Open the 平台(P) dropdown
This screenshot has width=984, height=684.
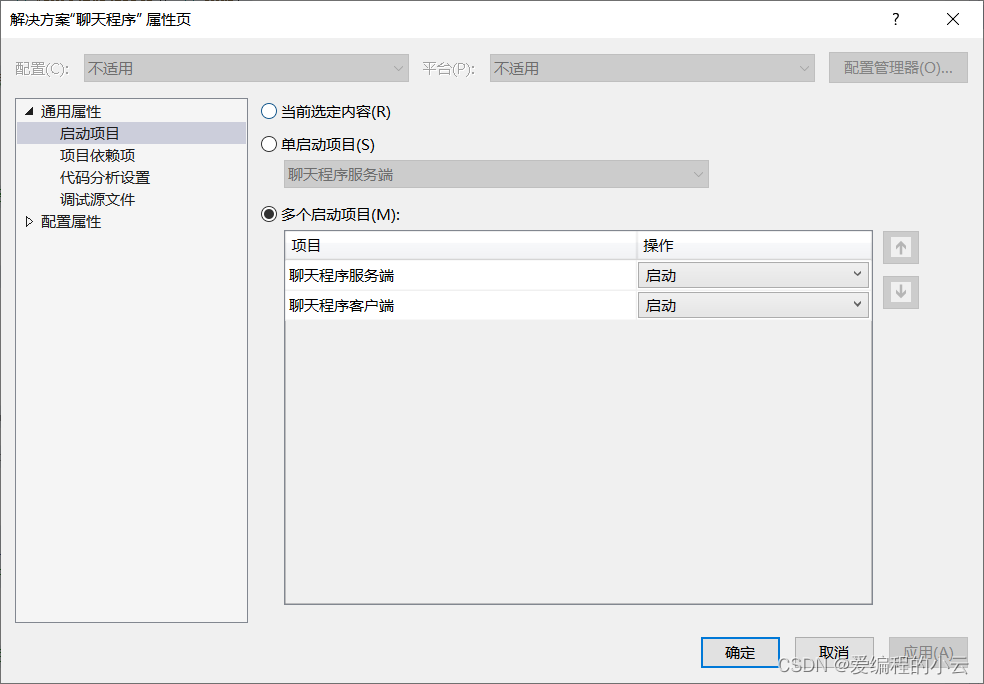pos(652,68)
